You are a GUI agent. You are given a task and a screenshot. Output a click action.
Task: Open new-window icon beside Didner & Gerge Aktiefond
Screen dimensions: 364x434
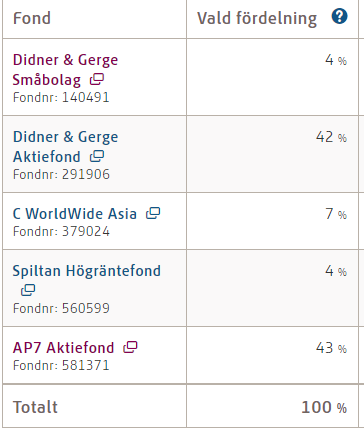pos(97,156)
